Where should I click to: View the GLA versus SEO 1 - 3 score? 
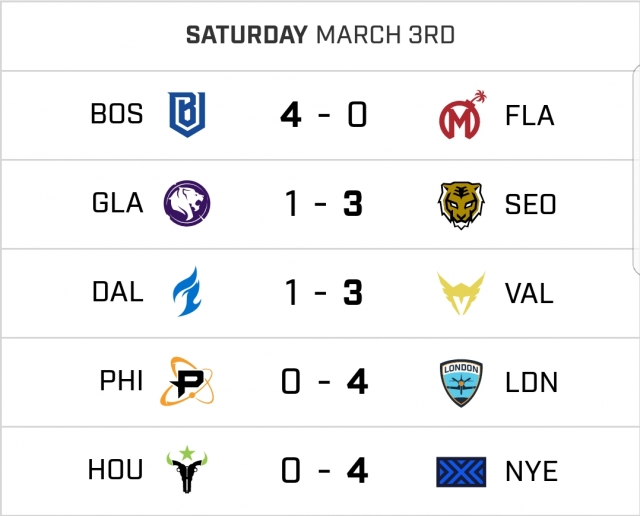(324, 204)
